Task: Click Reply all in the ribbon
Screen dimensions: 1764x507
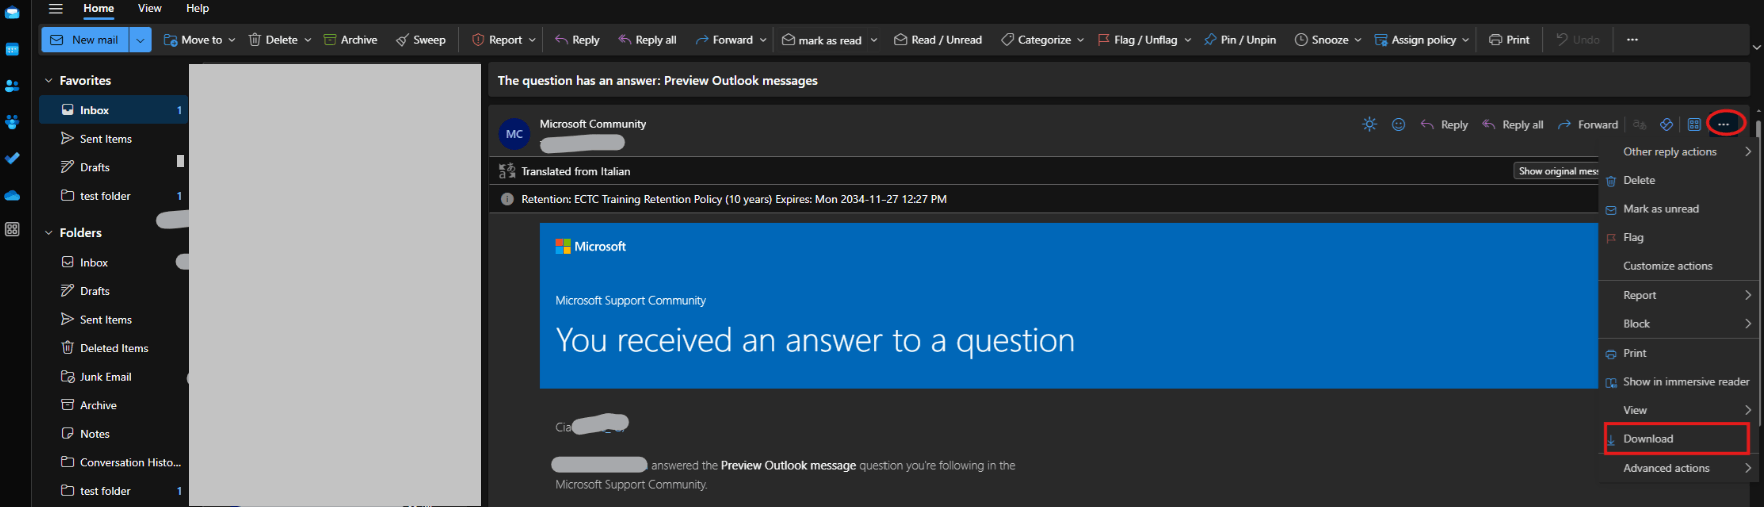Action: pyautogui.click(x=647, y=40)
